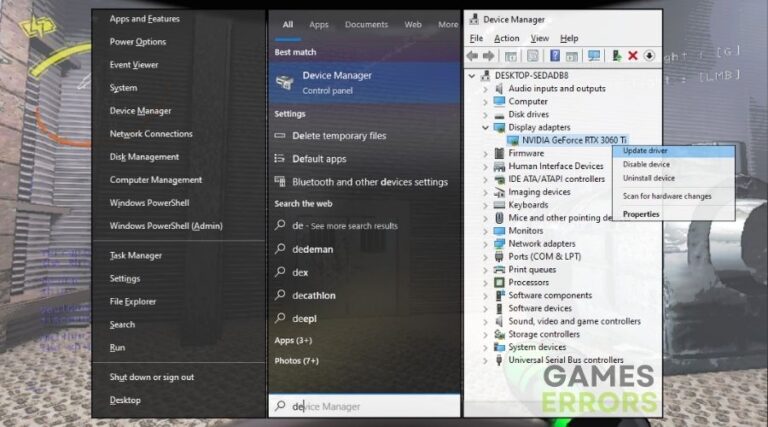Click the Properties toolbar icon in Device Manager
768x427 pixels.
532,56
